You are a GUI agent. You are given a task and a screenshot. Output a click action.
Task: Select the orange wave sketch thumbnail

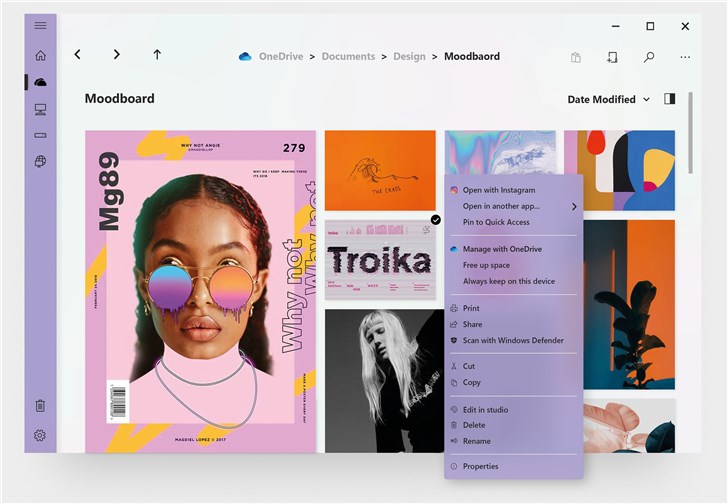pyautogui.click(x=380, y=170)
